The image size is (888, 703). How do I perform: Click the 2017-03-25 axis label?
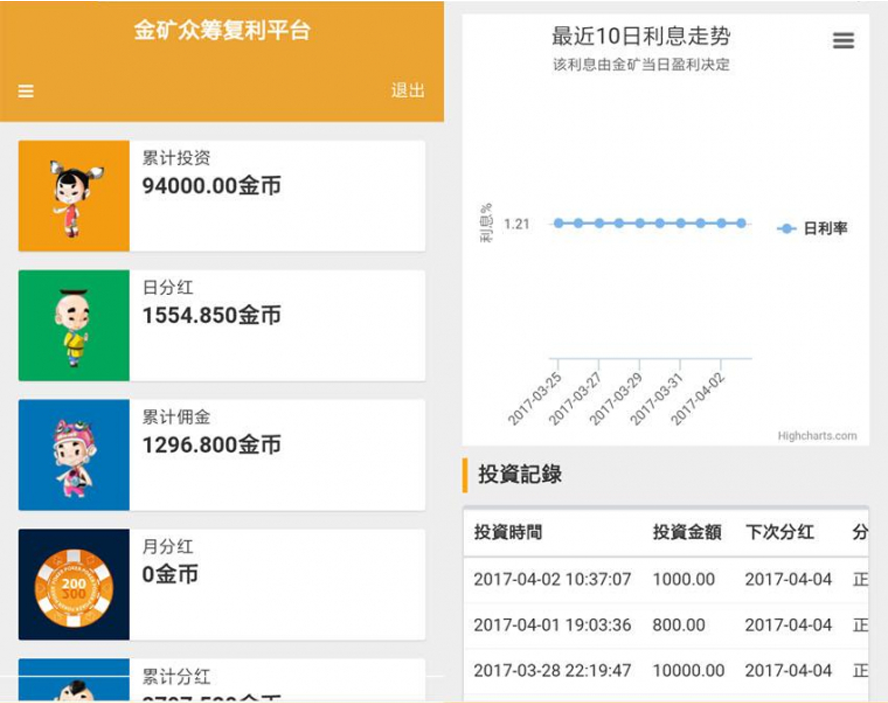[x=535, y=399]
